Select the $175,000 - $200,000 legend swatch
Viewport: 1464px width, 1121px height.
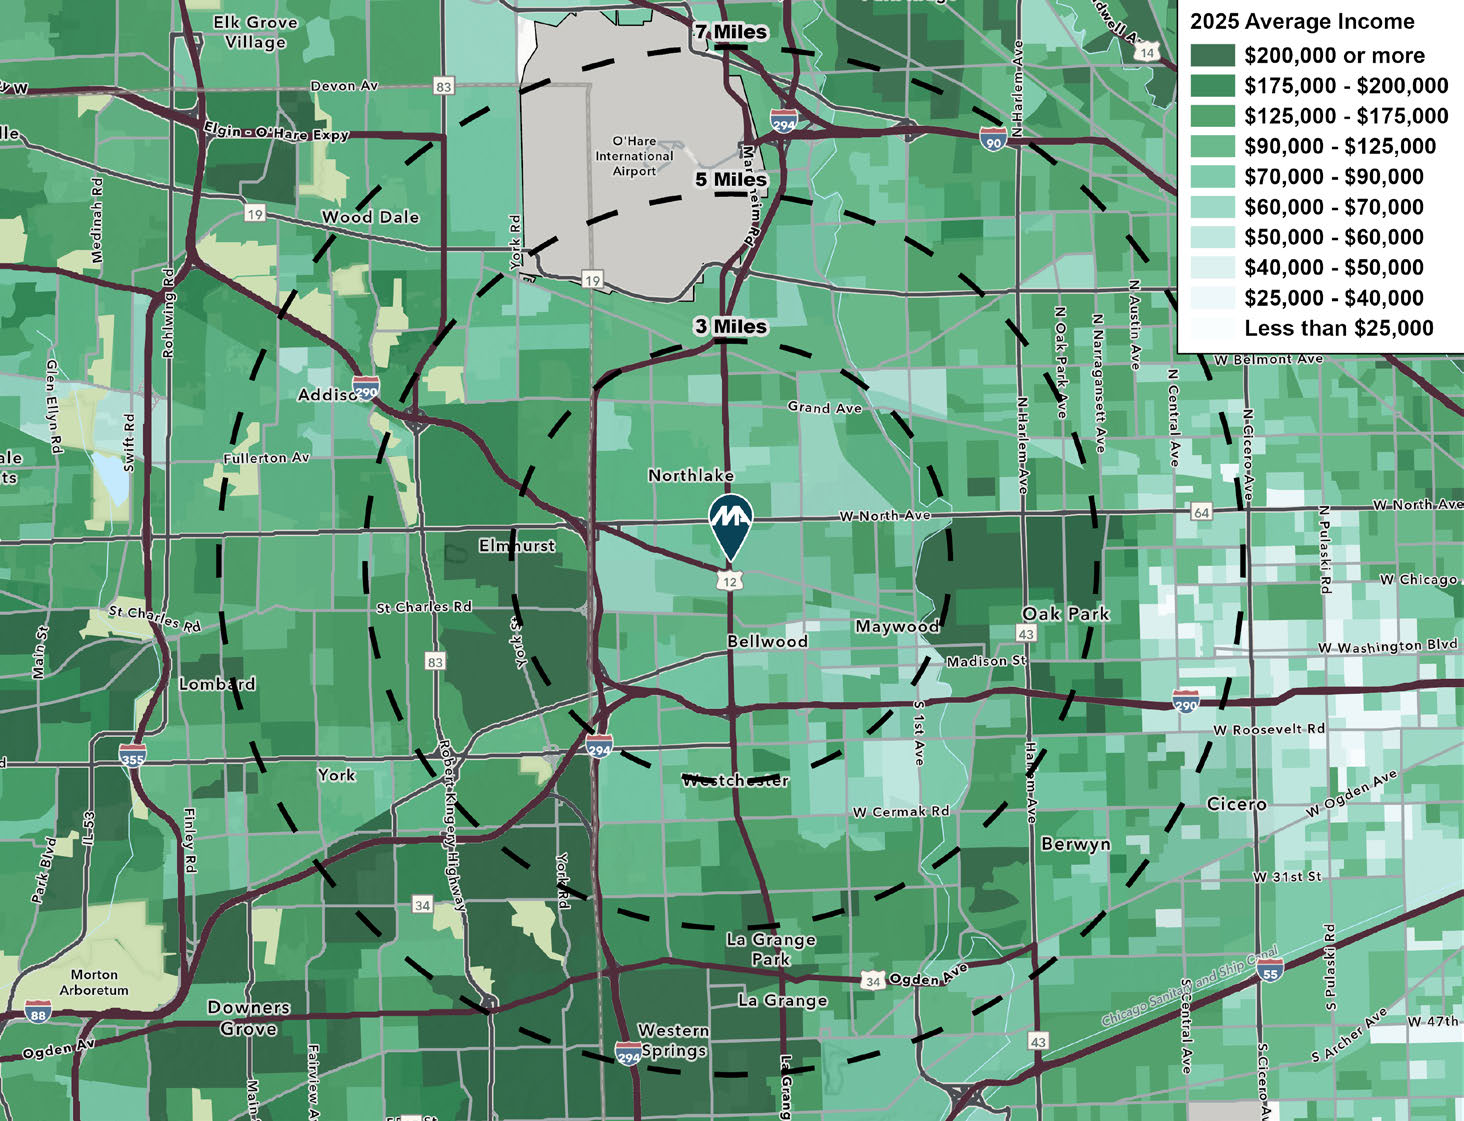click(x=1212, y=85)
